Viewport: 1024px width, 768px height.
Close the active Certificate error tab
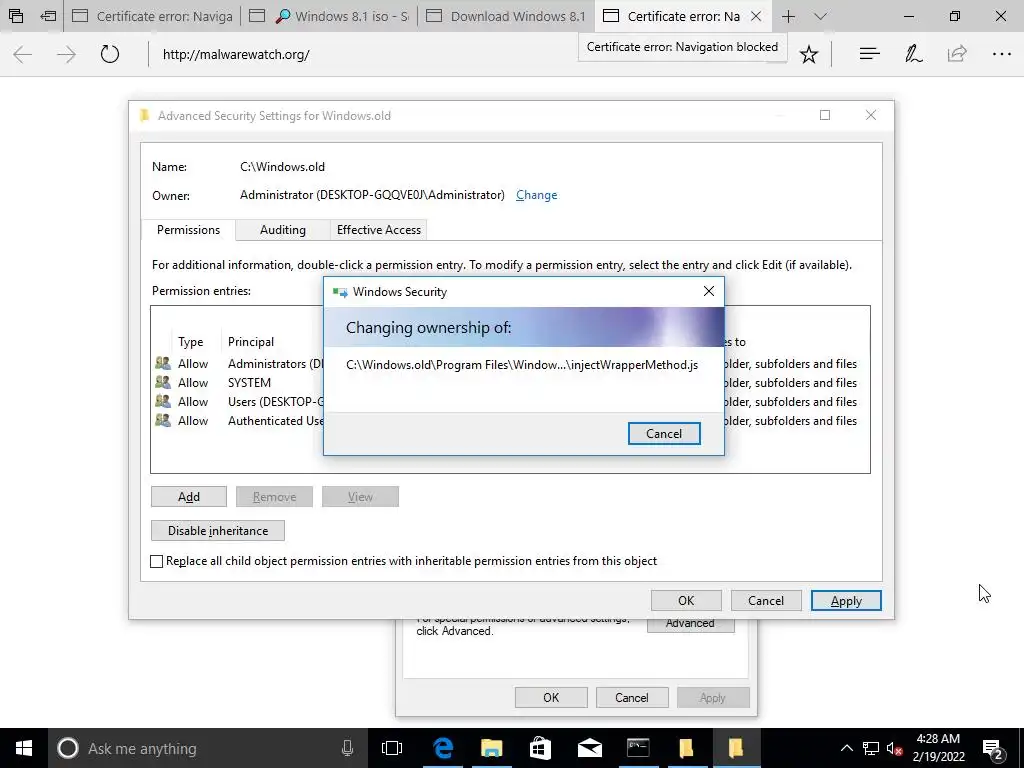(x=756, y=16)
